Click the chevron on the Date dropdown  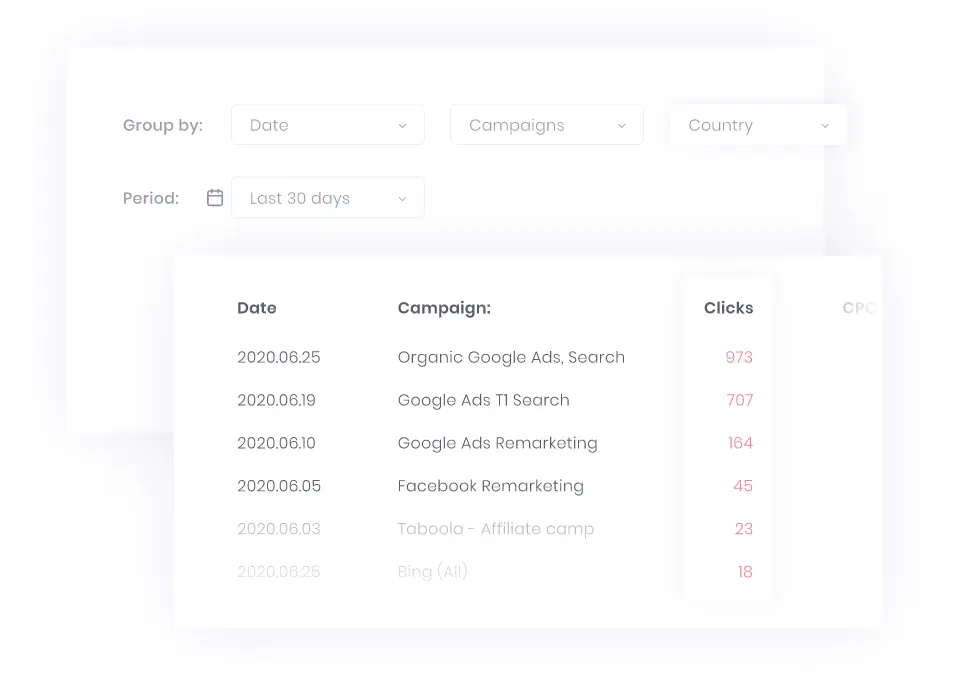(x=402, y=125)
